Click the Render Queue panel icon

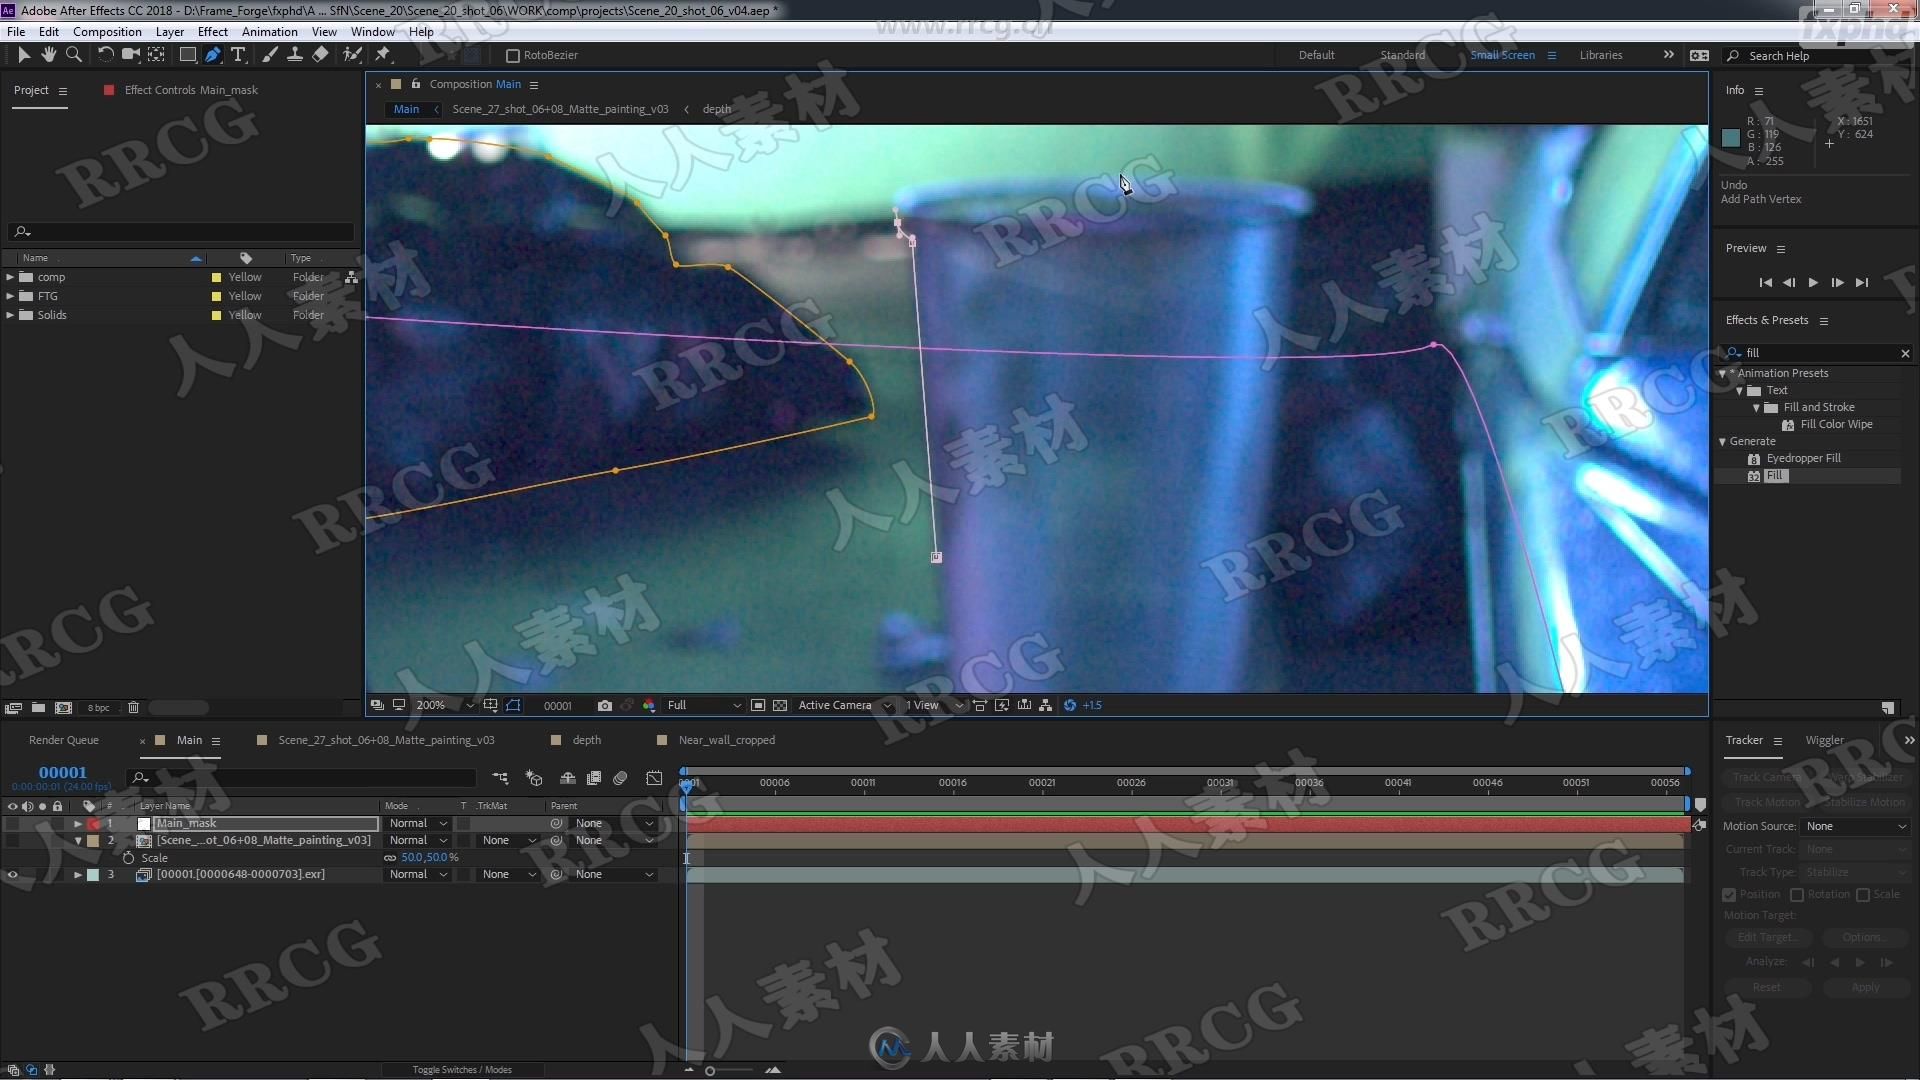[x=65, y=740]
